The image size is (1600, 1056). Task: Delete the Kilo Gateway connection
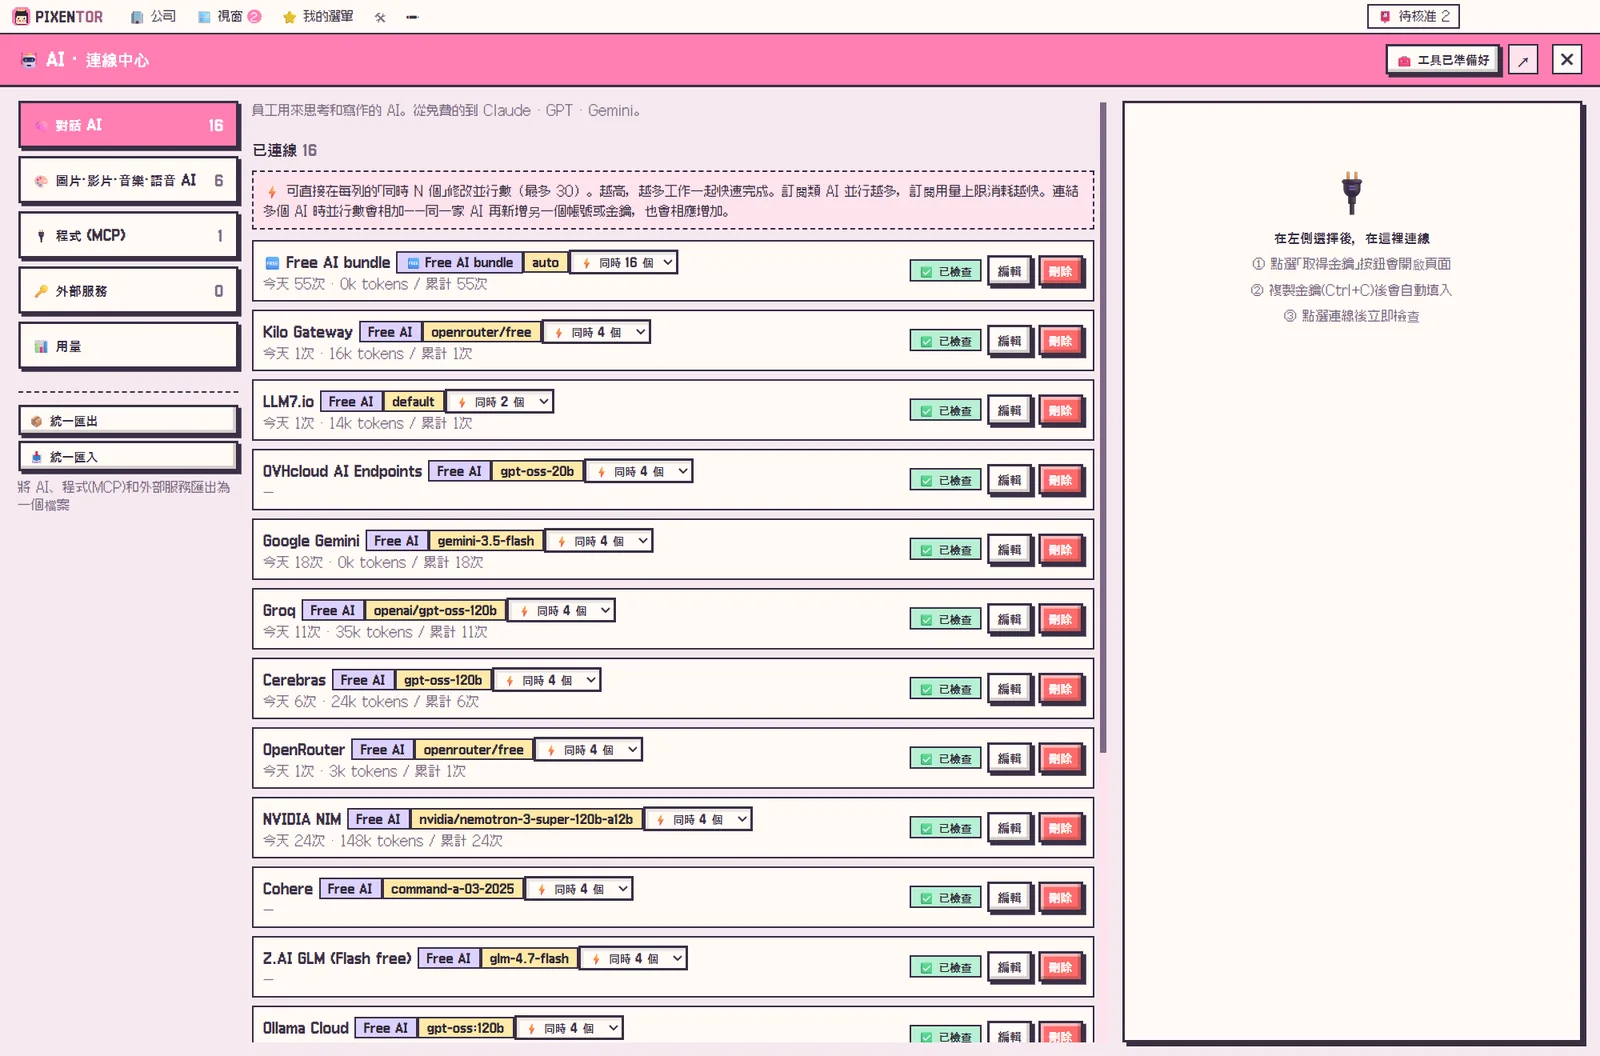(1061, 341)
